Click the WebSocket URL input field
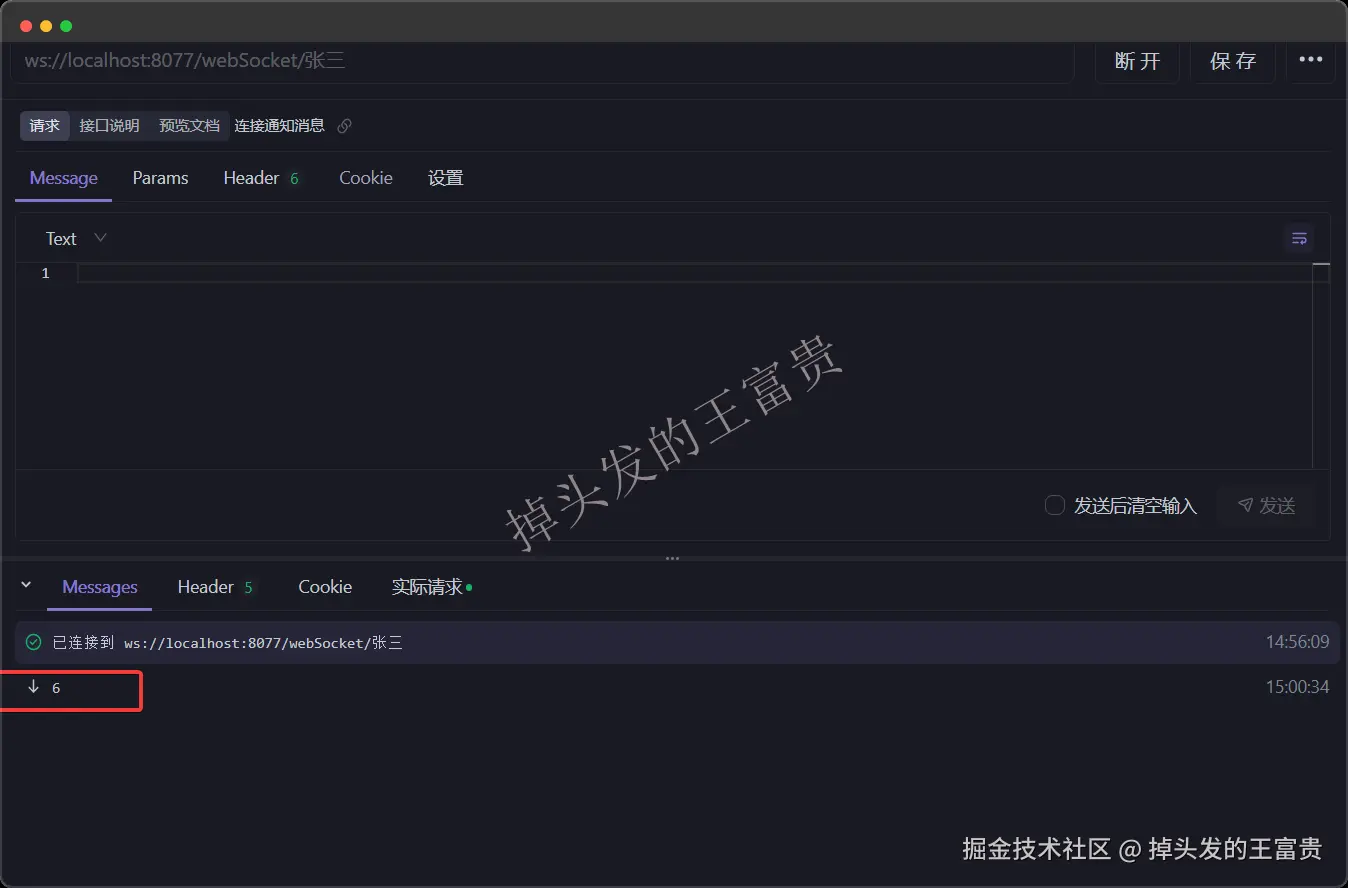Screen dimensions: 1348x888 point(542,61)
